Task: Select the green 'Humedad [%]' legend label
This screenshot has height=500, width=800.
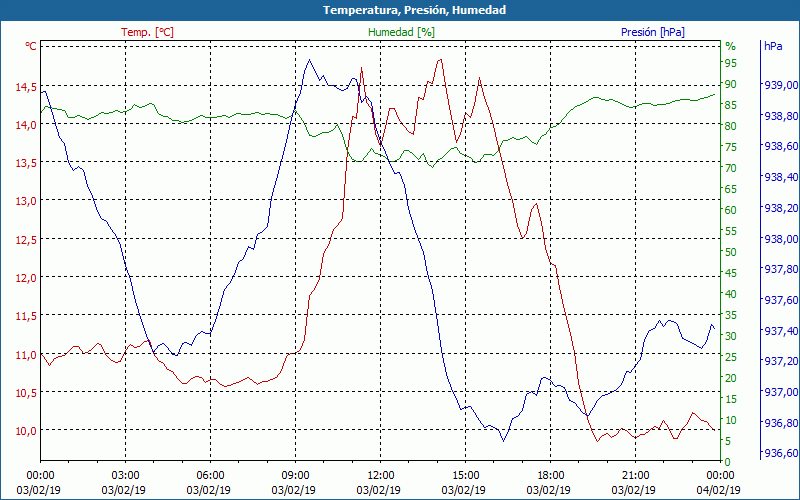Action: point(401,33)
